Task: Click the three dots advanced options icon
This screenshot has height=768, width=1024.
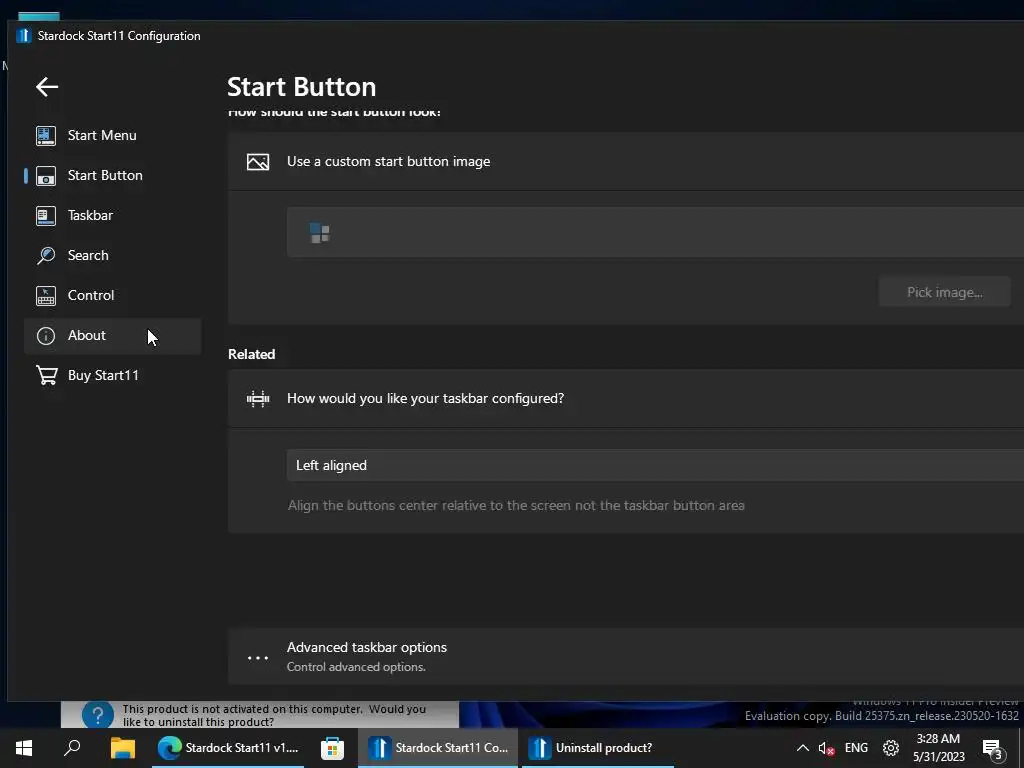Action: [x=258, y=658]
